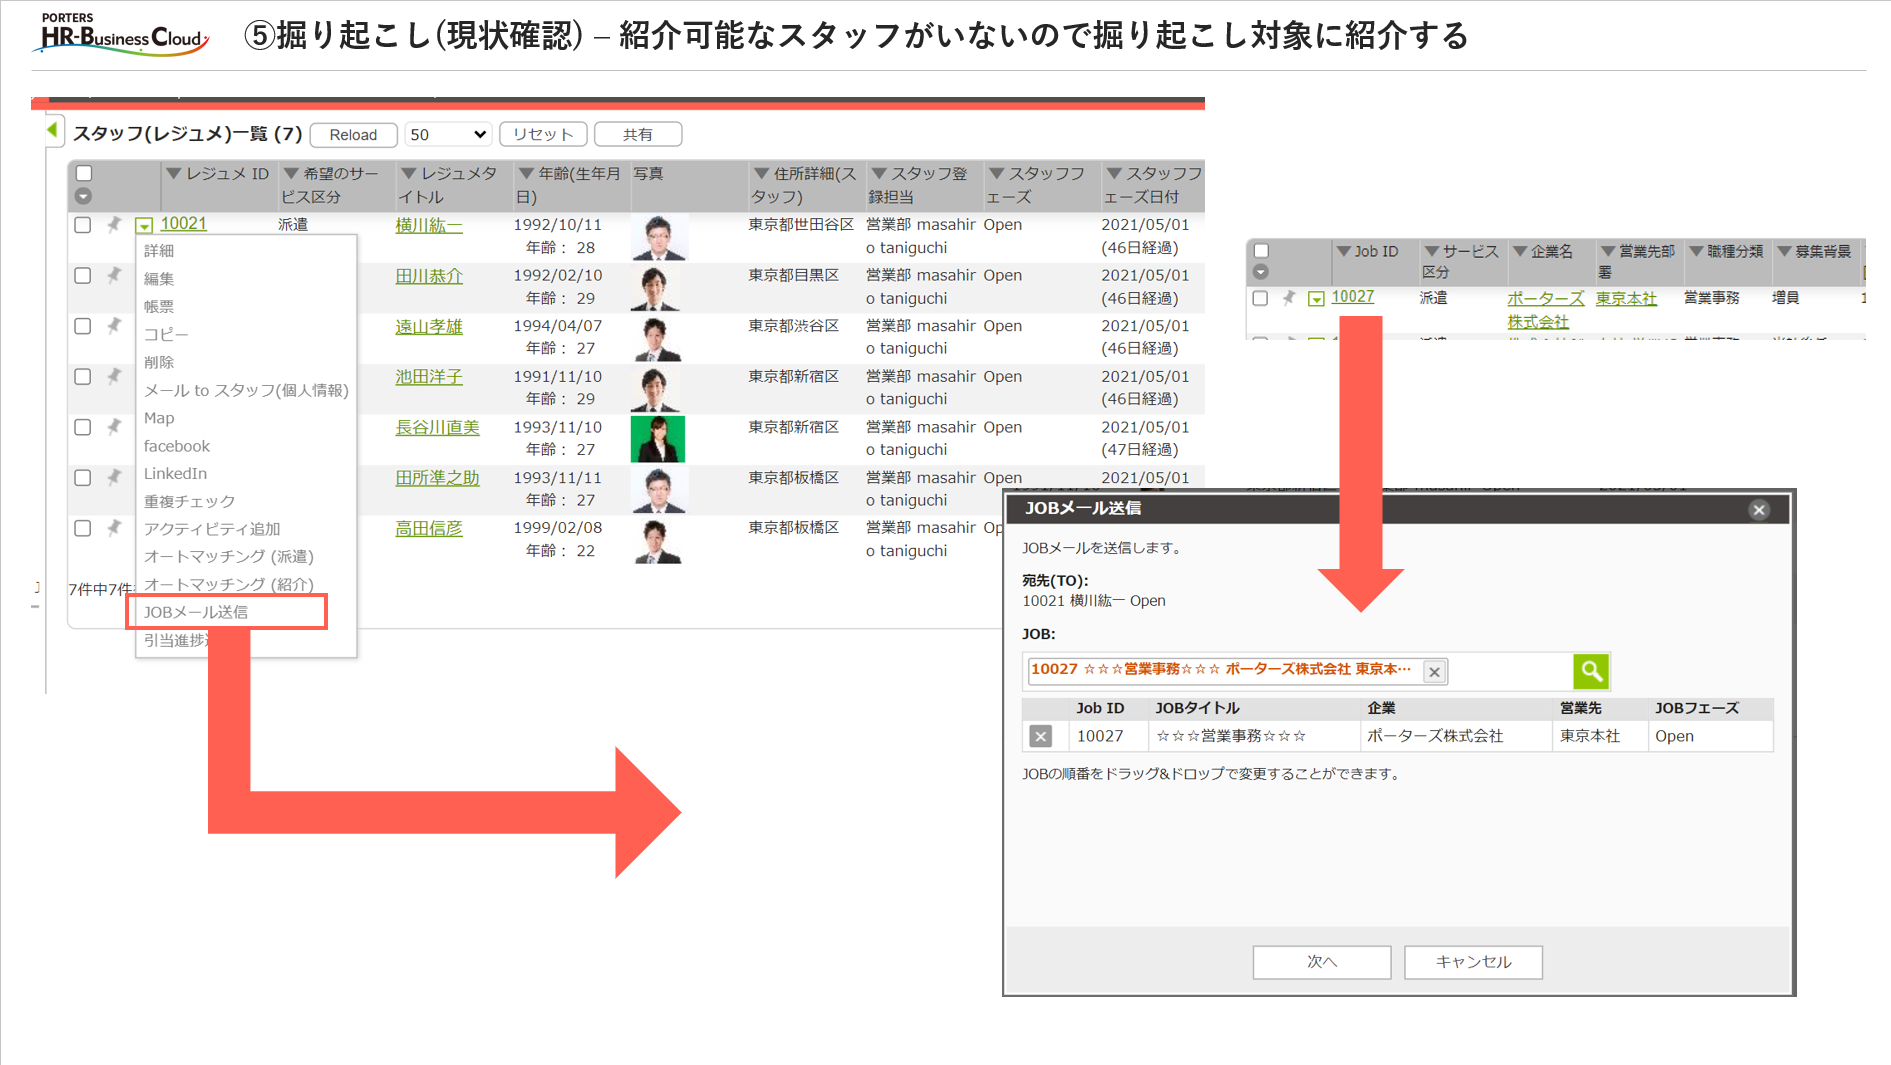
Task: Open action menu icon for Job 10027
Action: coord(1316,299)
